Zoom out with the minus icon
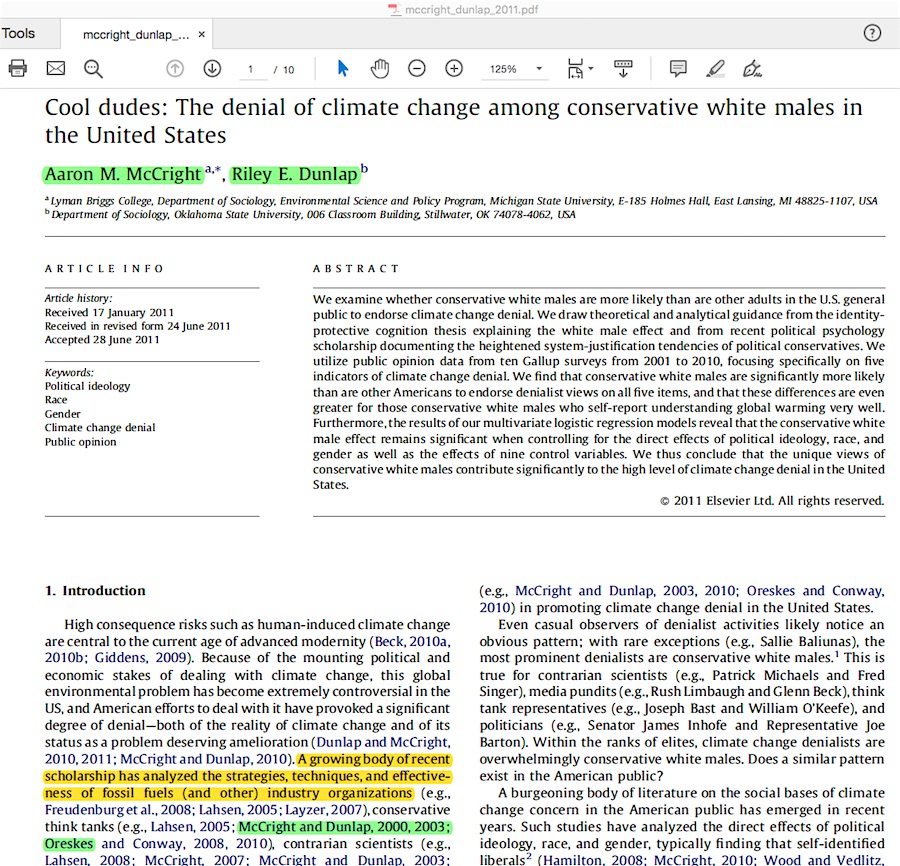900x866 pixels. 417,69
